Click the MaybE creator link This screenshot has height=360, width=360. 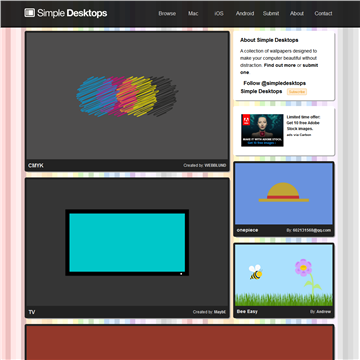tap(220, 312)
